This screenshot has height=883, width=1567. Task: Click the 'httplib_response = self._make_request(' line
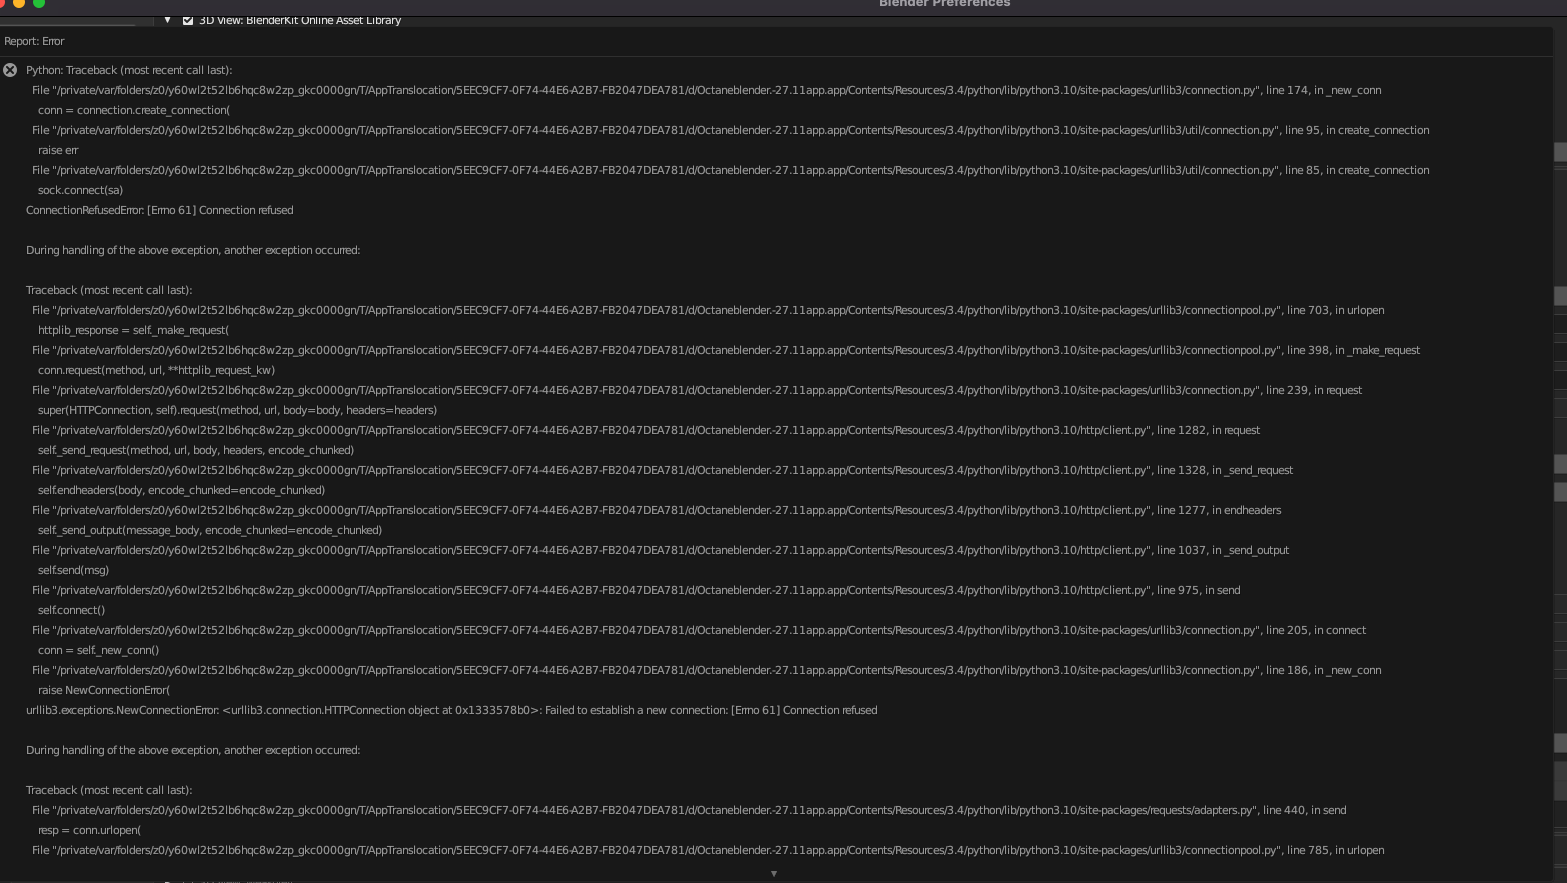133,330
